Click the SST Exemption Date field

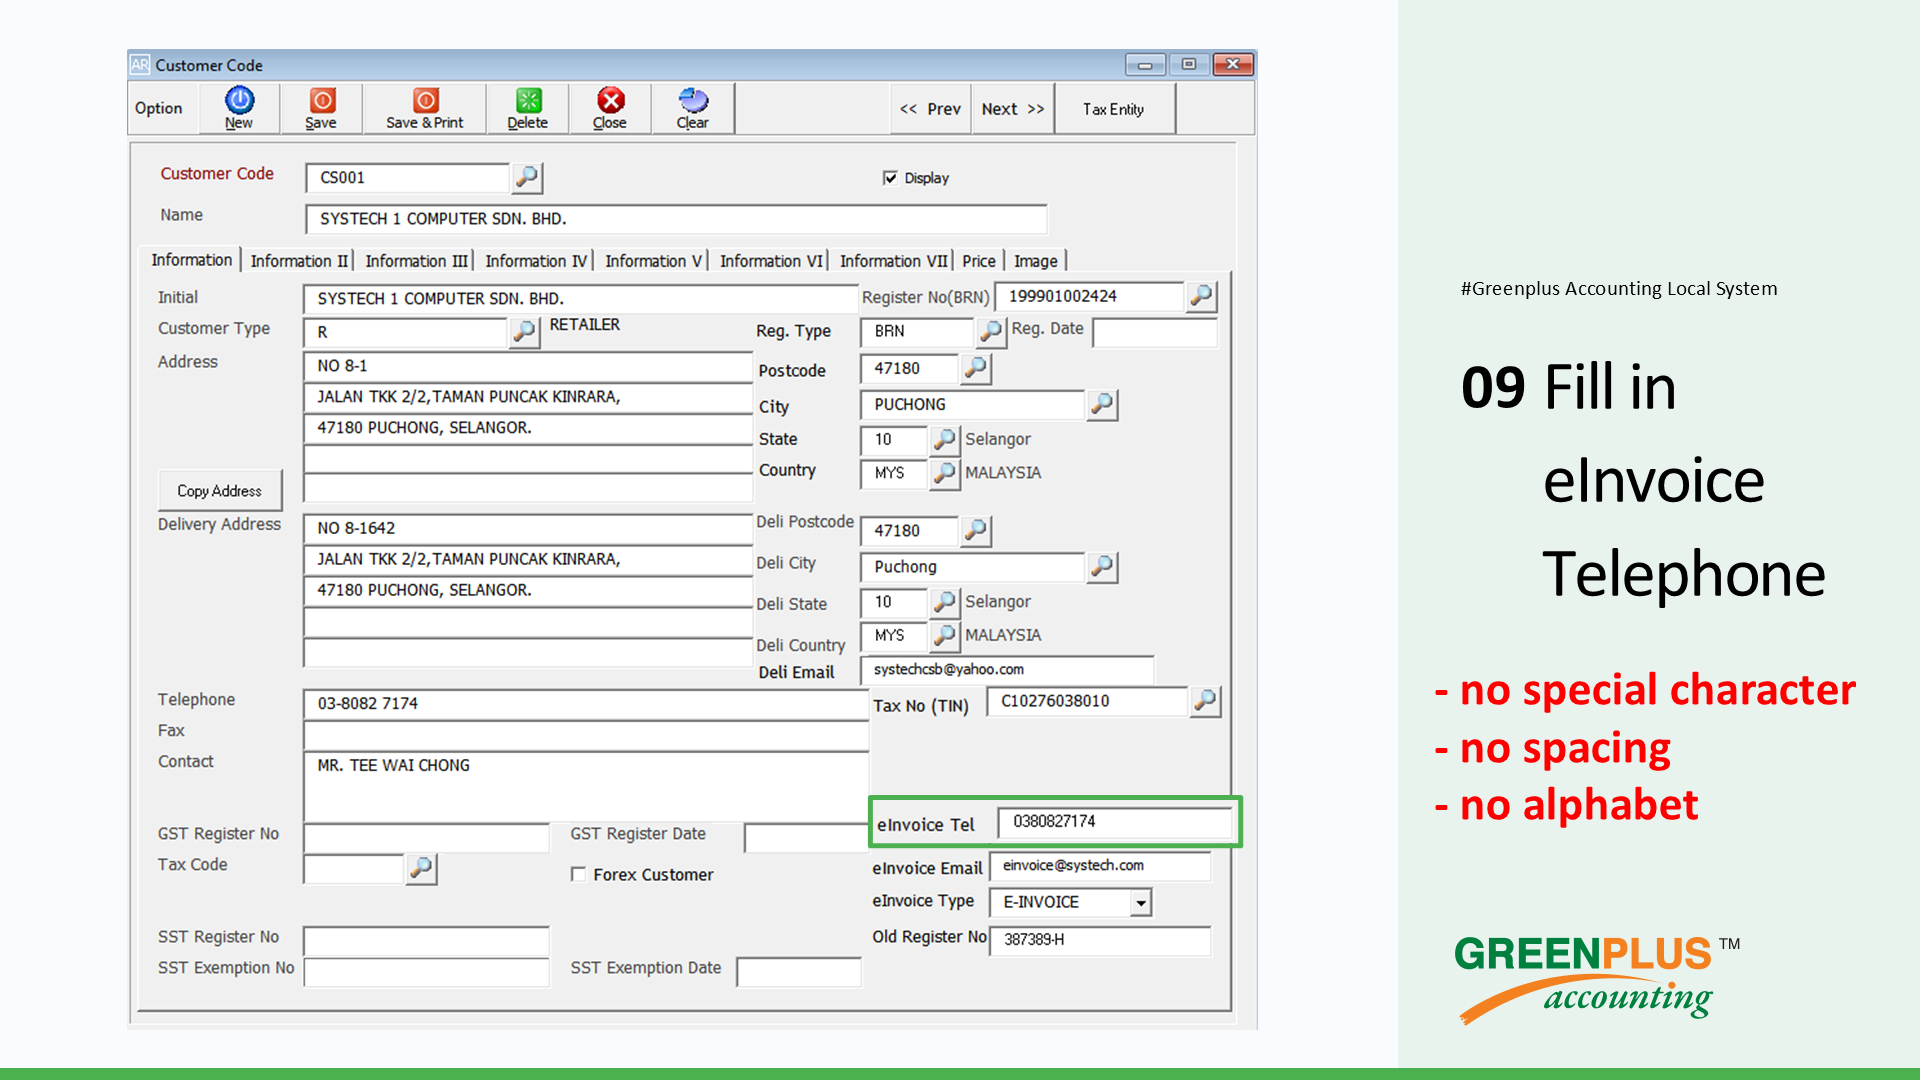(x=799, y=972)
